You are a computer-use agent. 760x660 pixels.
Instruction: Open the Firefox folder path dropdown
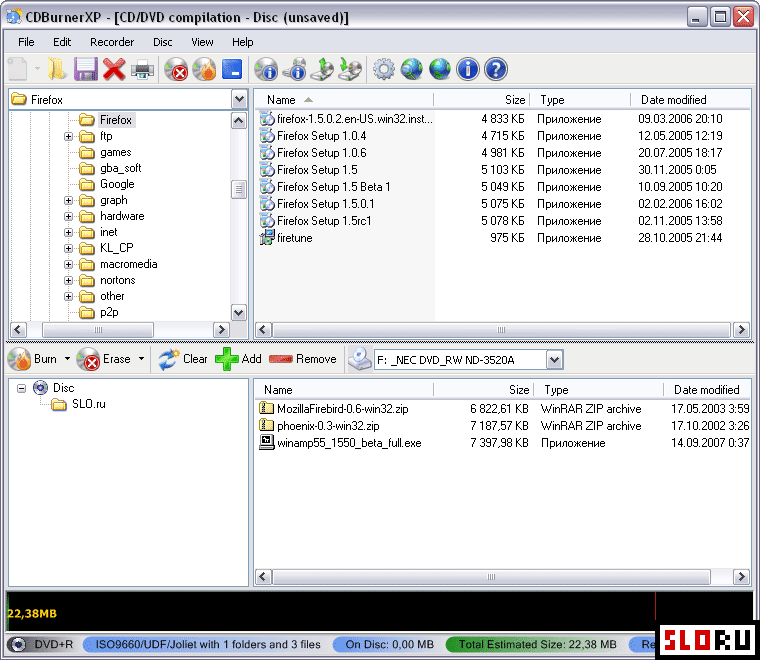[x=239, y=99]
